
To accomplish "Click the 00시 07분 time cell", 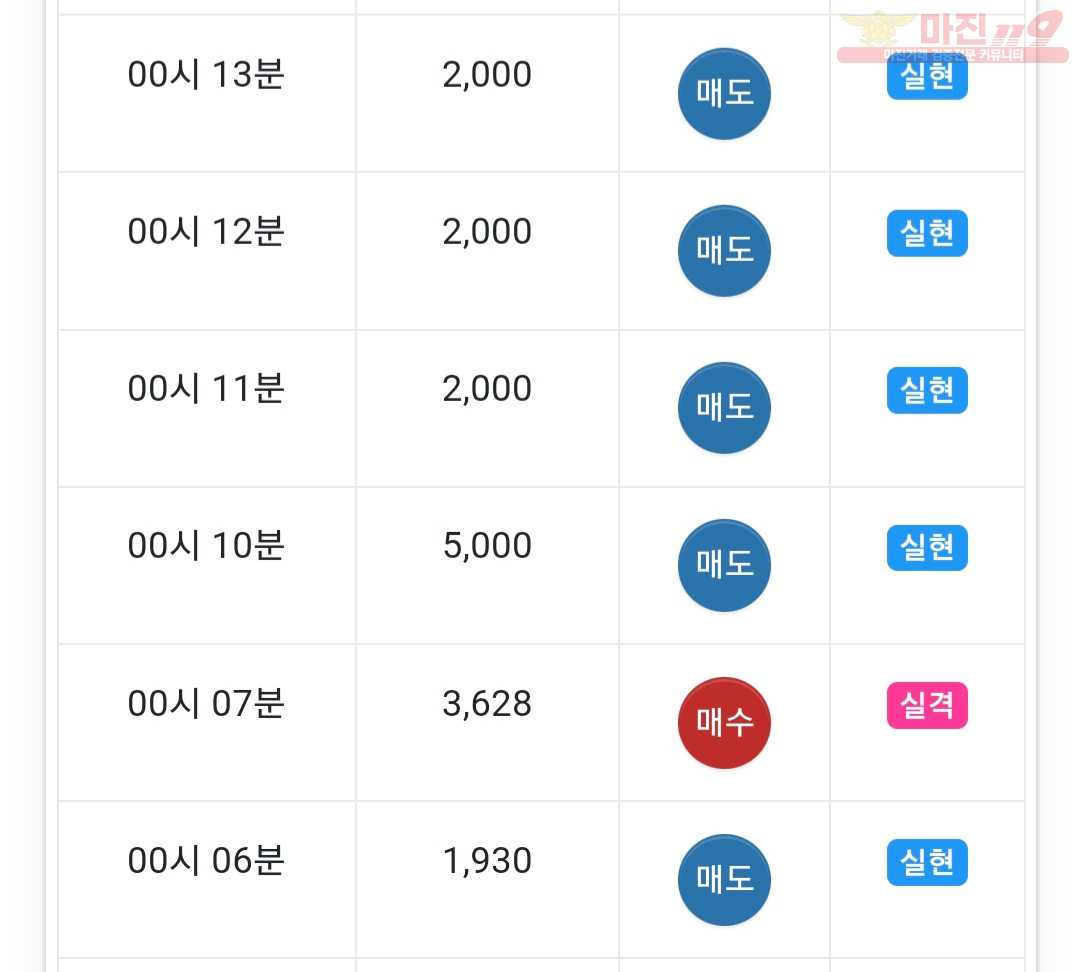I will 207,723.
